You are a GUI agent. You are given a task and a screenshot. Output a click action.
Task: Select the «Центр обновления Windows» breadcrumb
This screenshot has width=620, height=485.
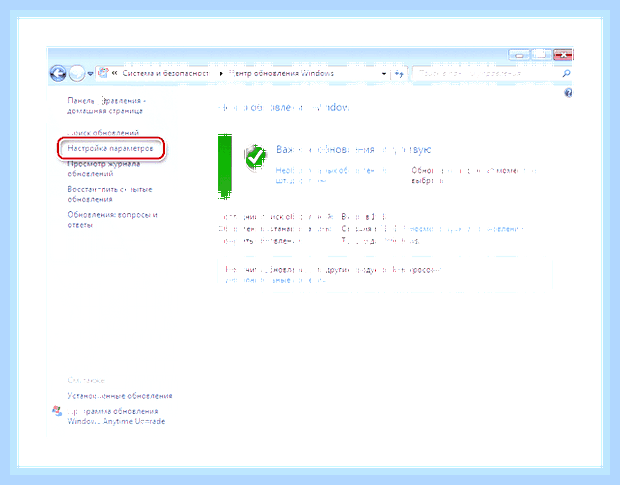[282, 74]
